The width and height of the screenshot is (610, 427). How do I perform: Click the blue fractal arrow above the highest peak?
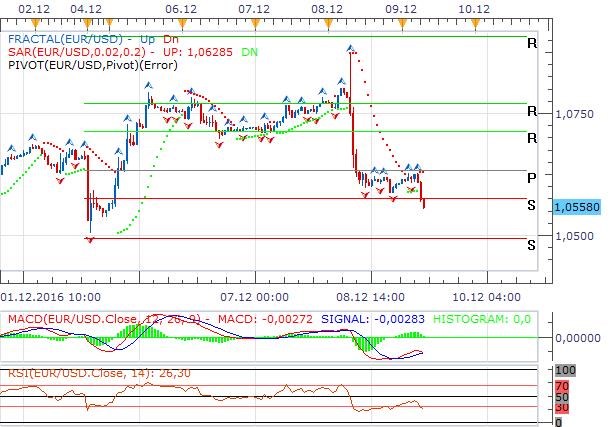point(349,47)
